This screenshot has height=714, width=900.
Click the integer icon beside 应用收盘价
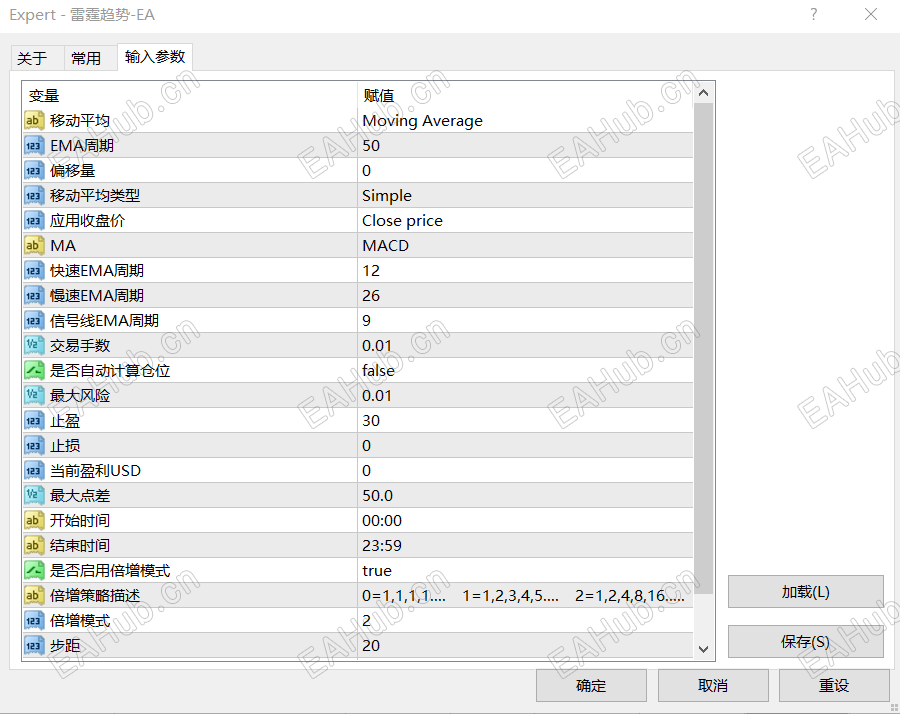click(x=34, y=220)
